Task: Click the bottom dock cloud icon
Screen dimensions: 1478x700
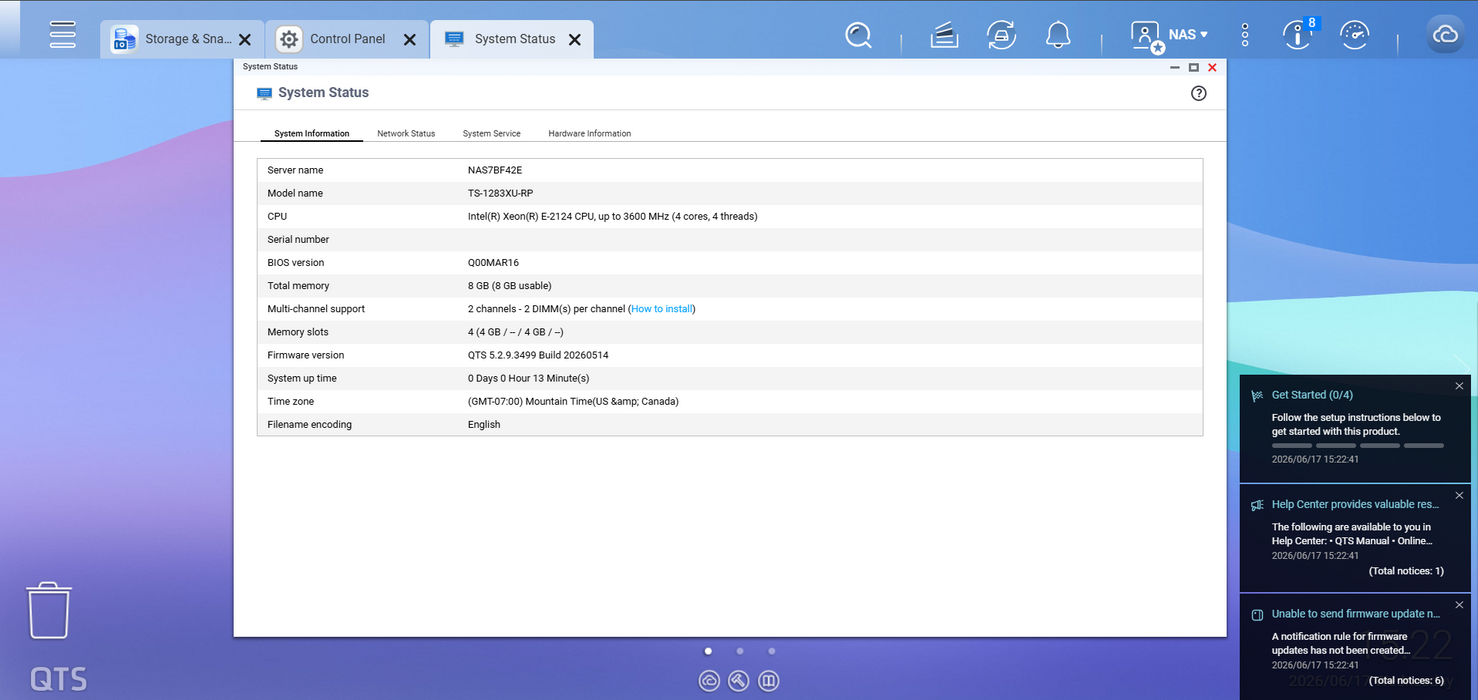Action: [709, 681]
